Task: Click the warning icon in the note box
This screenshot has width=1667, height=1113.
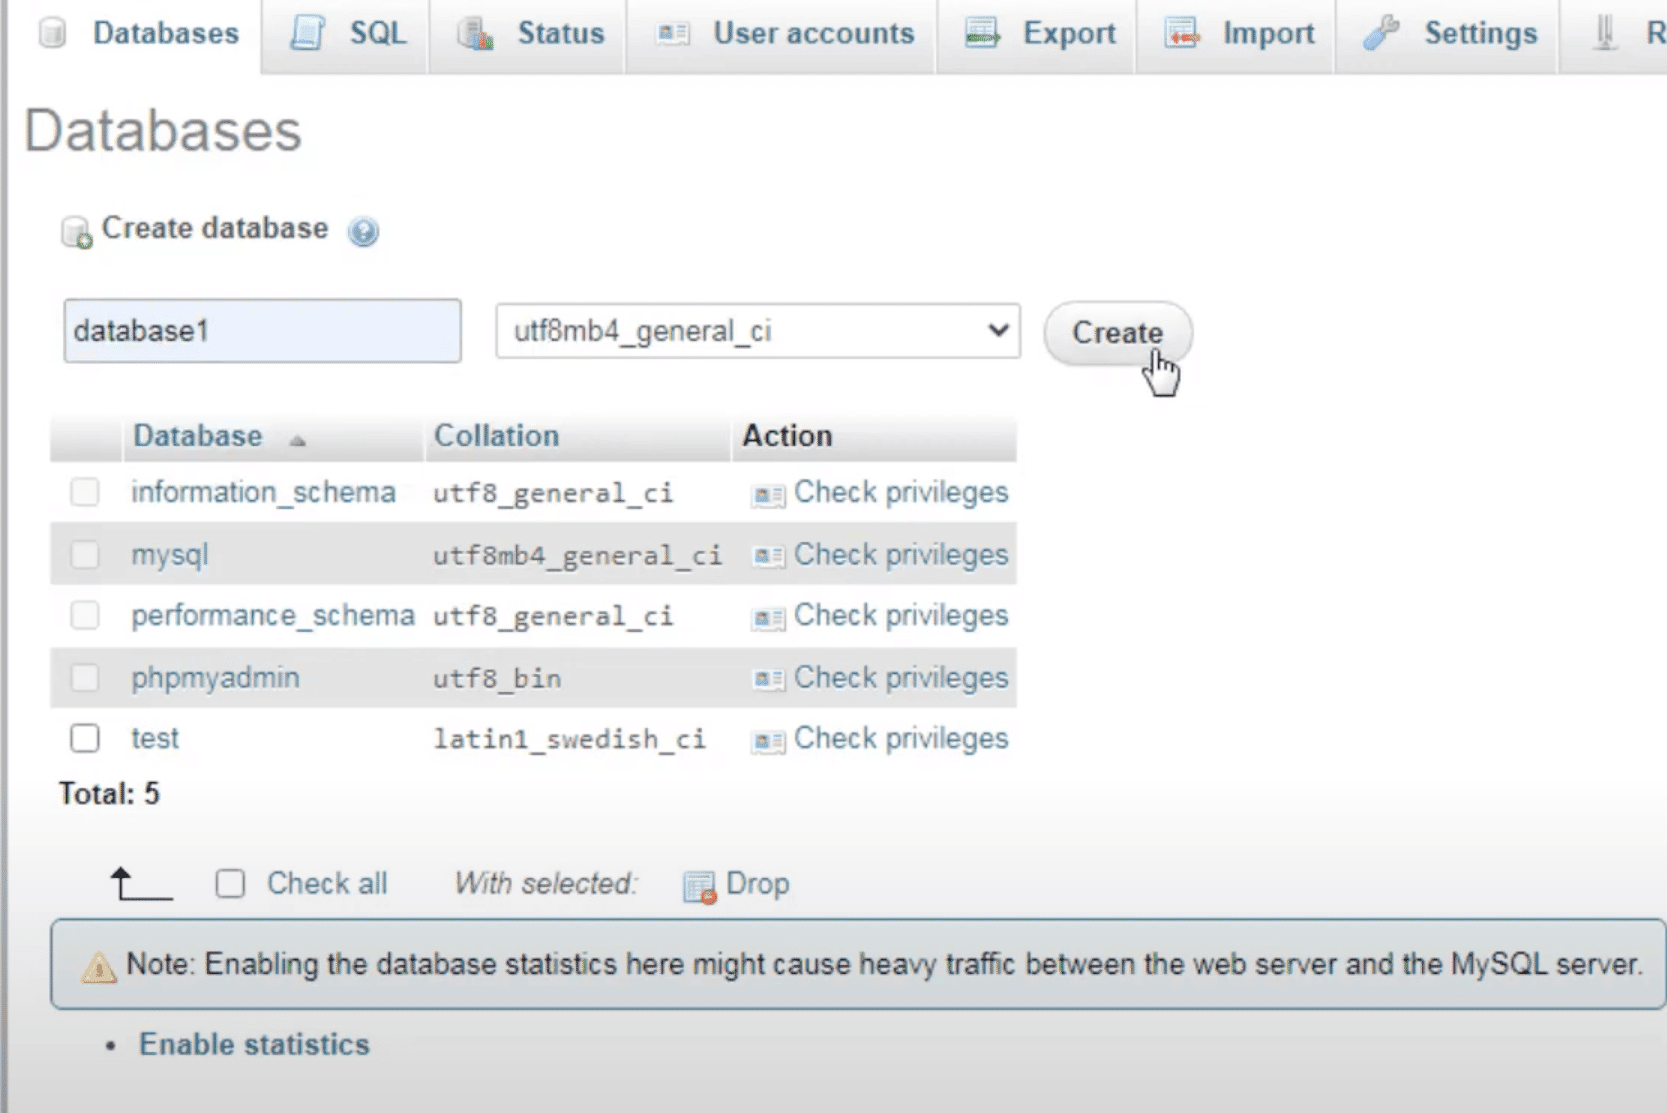Action: click(x=98, y=967)
